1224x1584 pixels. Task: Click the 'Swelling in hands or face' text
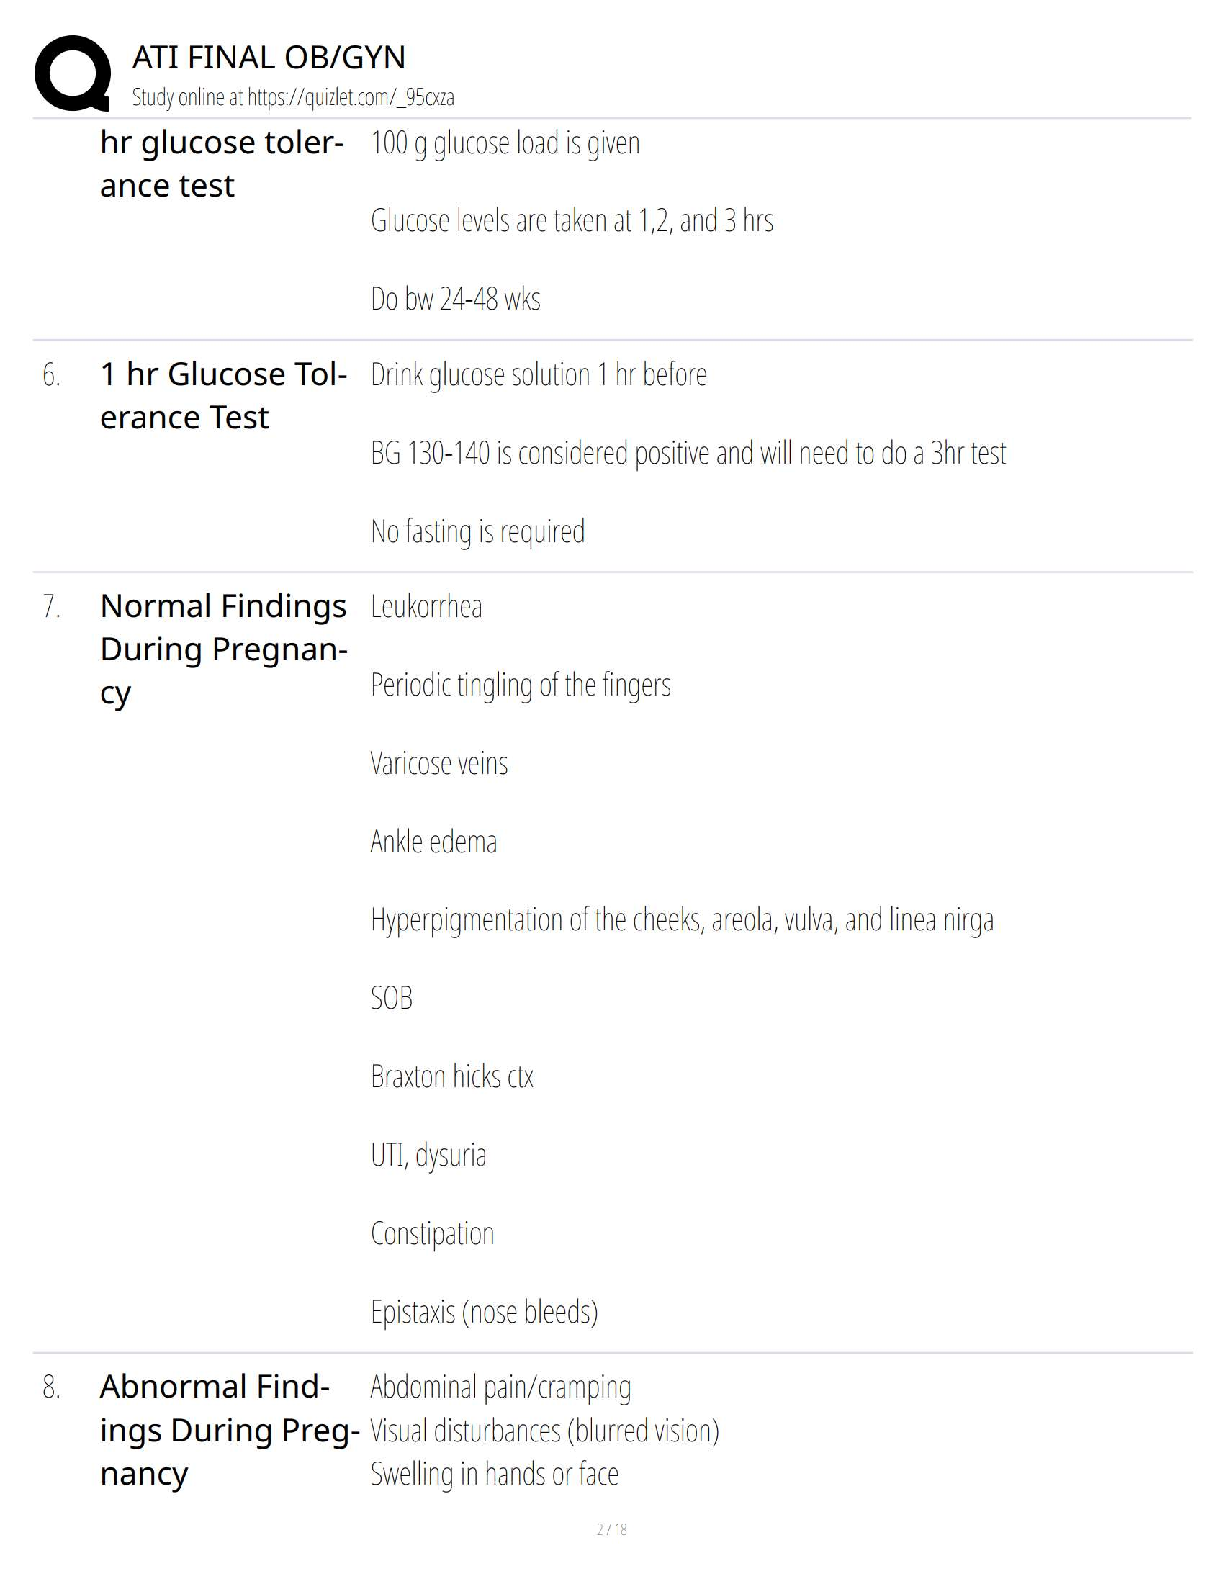[x=494, y=1474]
